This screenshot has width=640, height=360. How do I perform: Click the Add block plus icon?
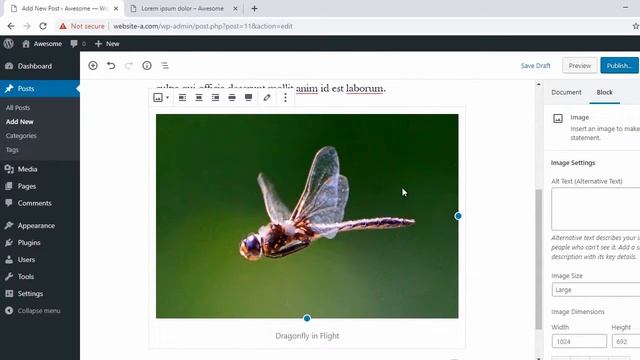point(93,65)
